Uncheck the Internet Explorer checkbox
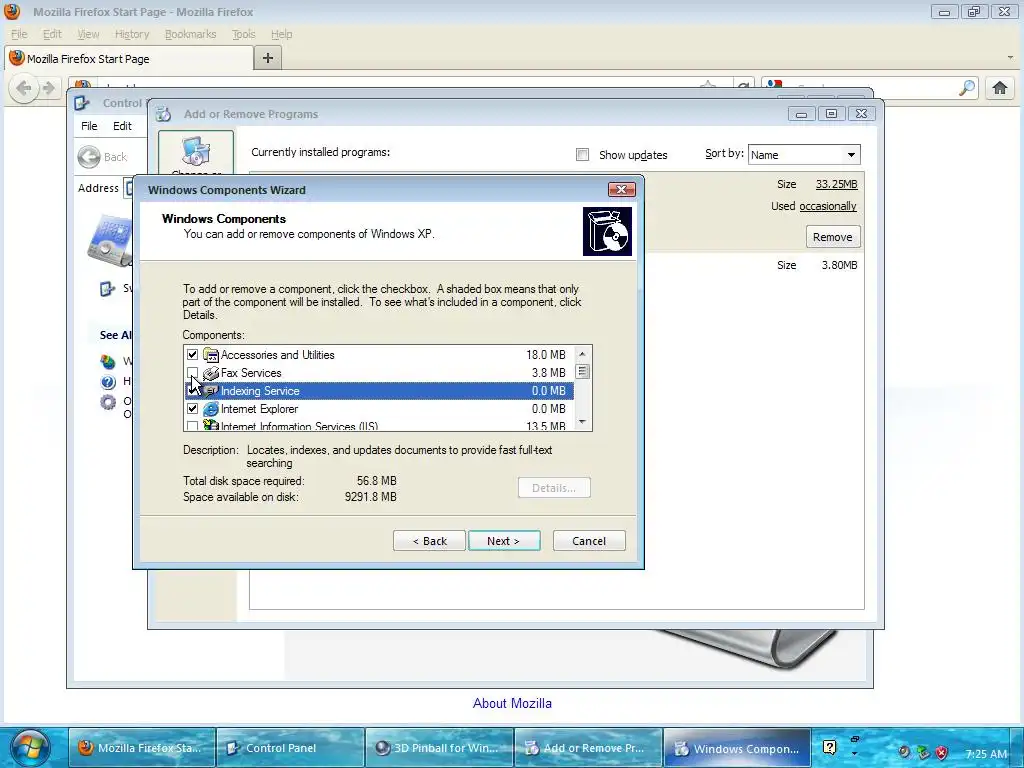The image size is (1024, 768). click(192, 409)
